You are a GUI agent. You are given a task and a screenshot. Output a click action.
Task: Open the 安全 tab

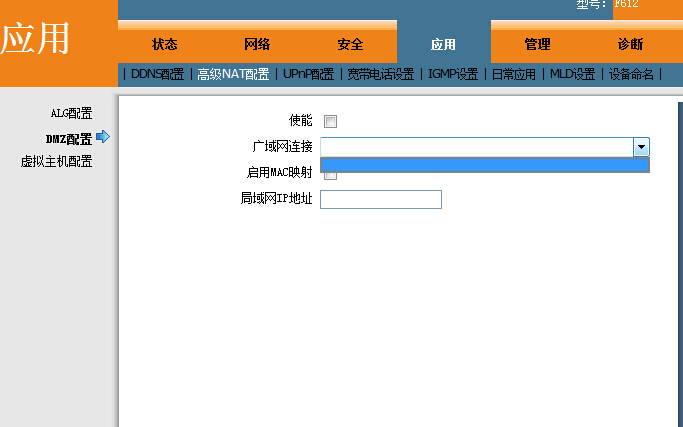pos(350,44)
